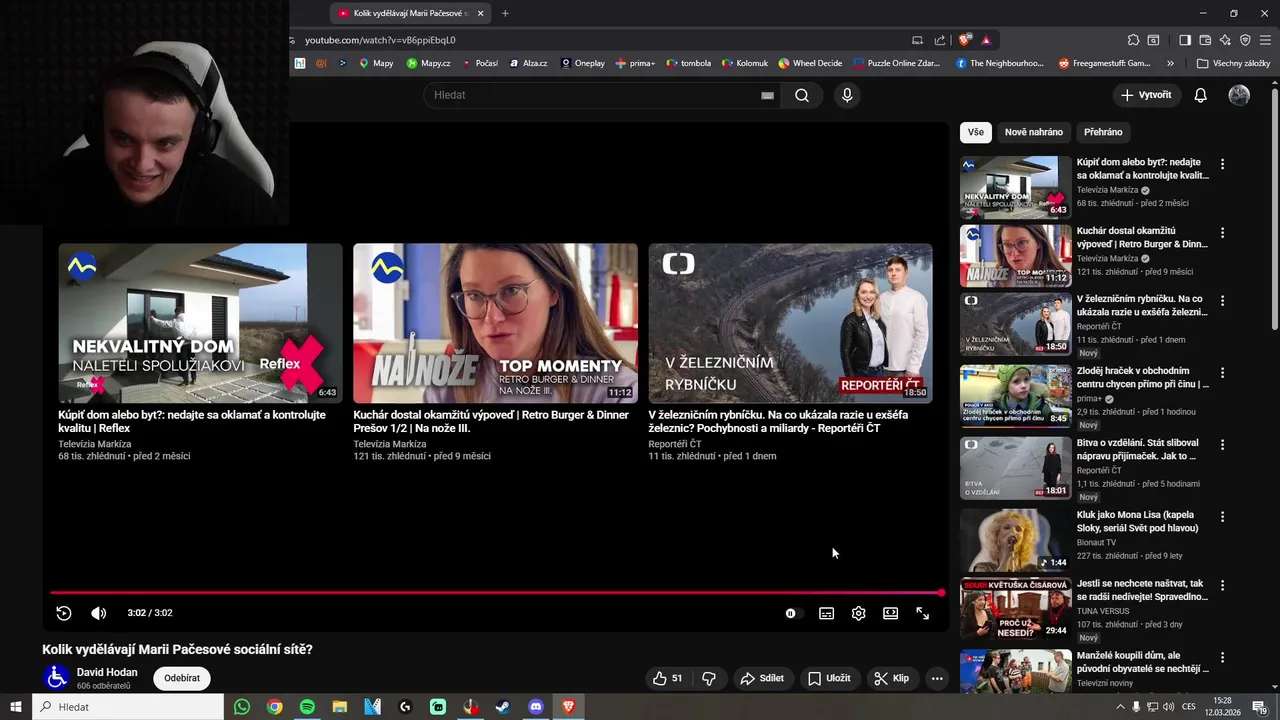The height and width of the screenshot is (720, 1280).
Task: Click the video progress bar end
Action: [x=940, y=593]
